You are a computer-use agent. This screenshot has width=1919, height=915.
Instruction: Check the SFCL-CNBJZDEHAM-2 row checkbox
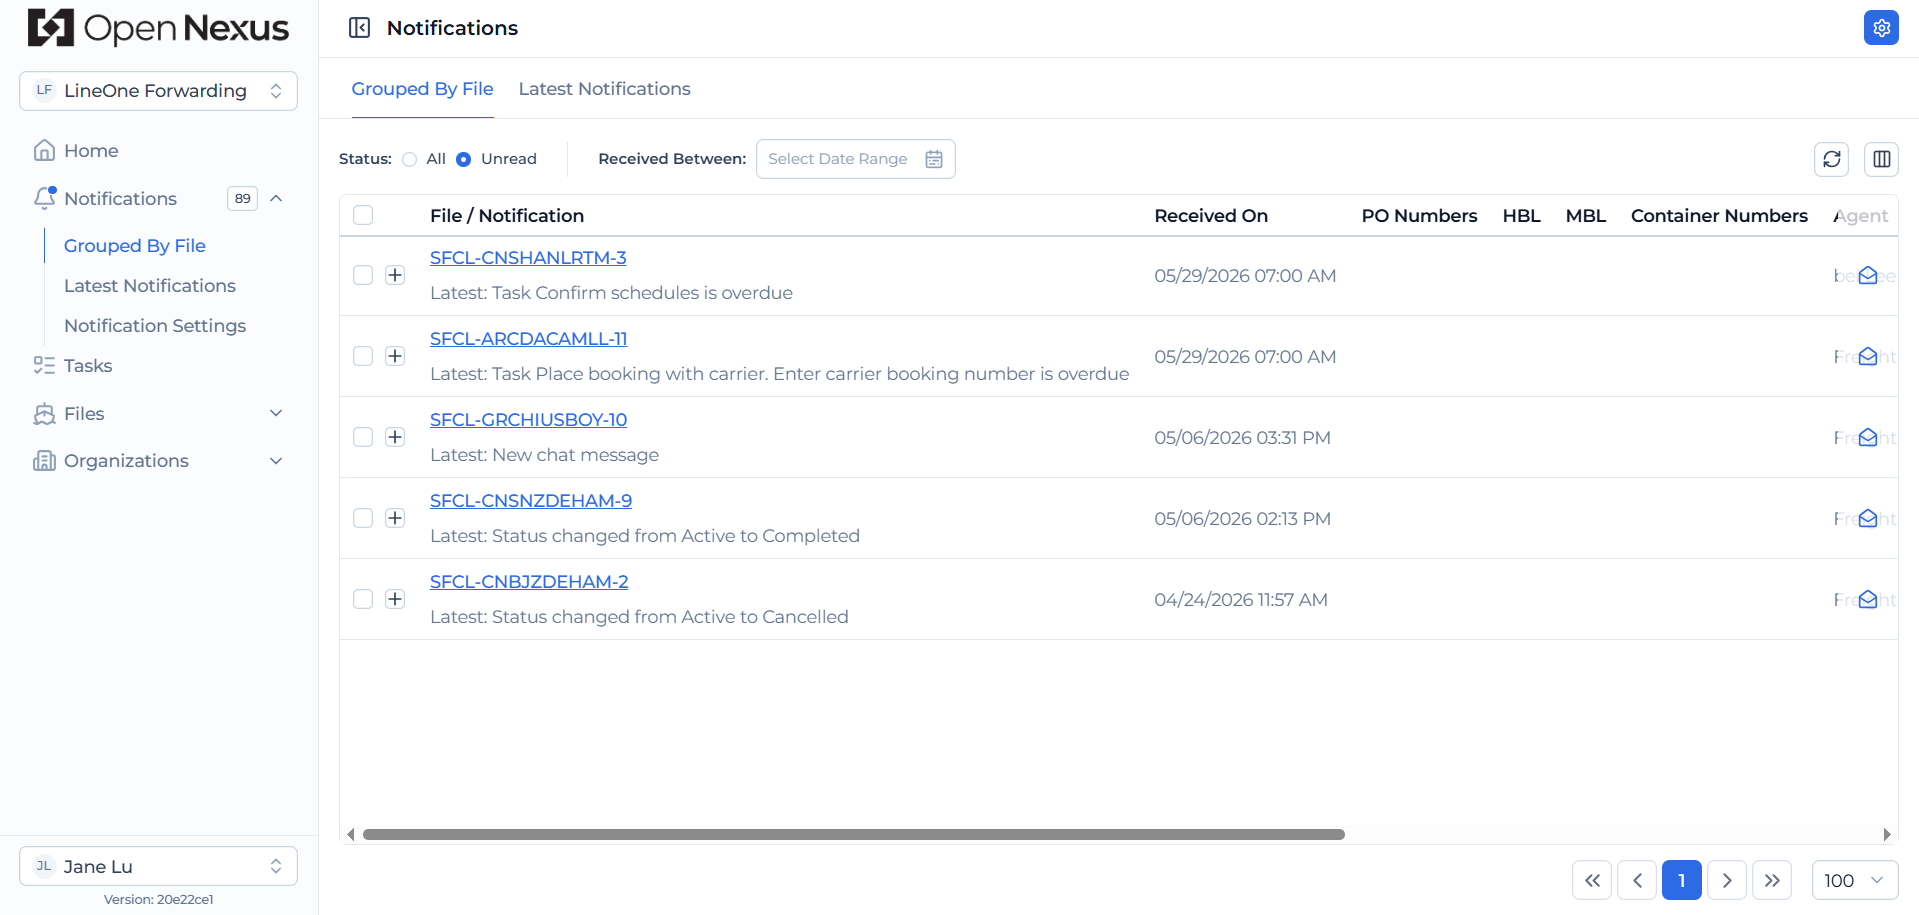coord(363,599)
